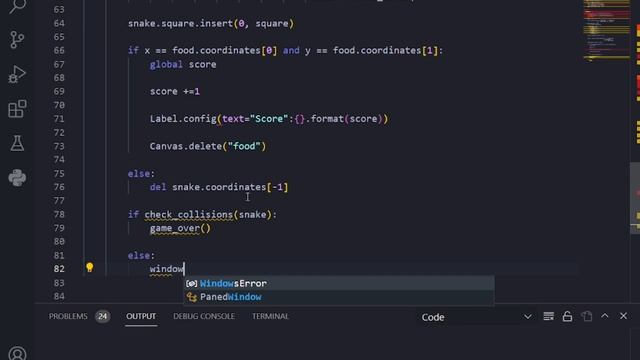Place cursor on 'snake.square.insert(0, square)'
This screenshot has width=640, height=360.
pos(211,24)
